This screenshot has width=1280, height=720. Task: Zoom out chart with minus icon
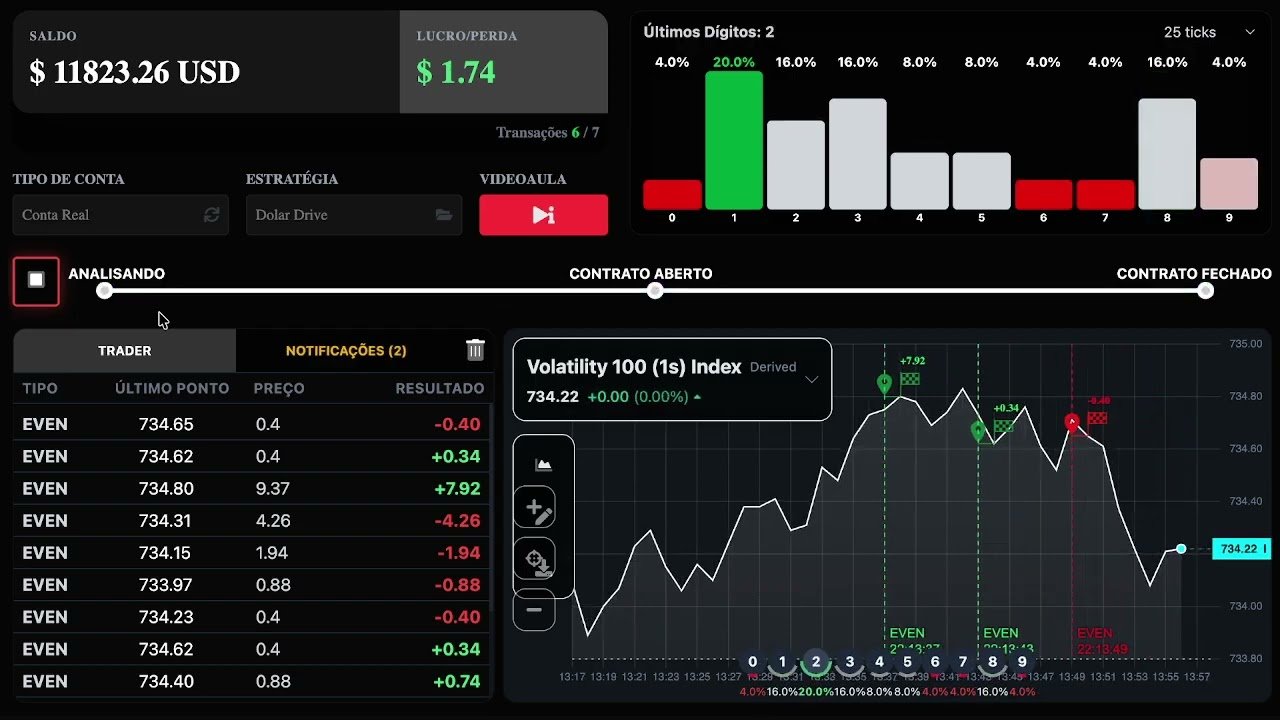534,609
